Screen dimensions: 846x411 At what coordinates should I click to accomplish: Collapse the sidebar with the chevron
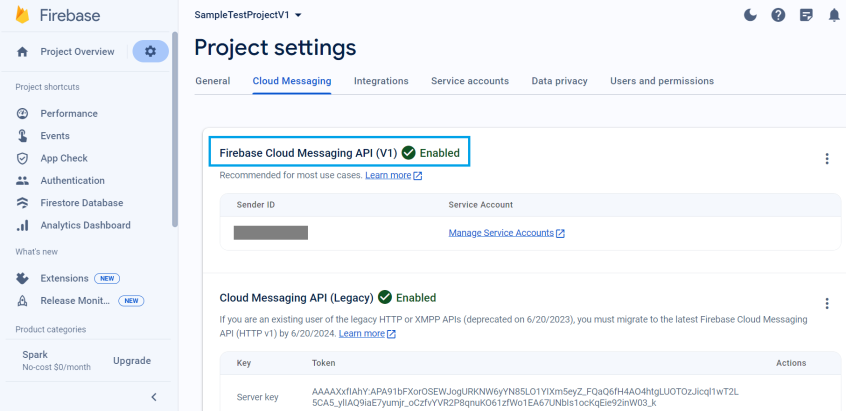coord(154,397)
